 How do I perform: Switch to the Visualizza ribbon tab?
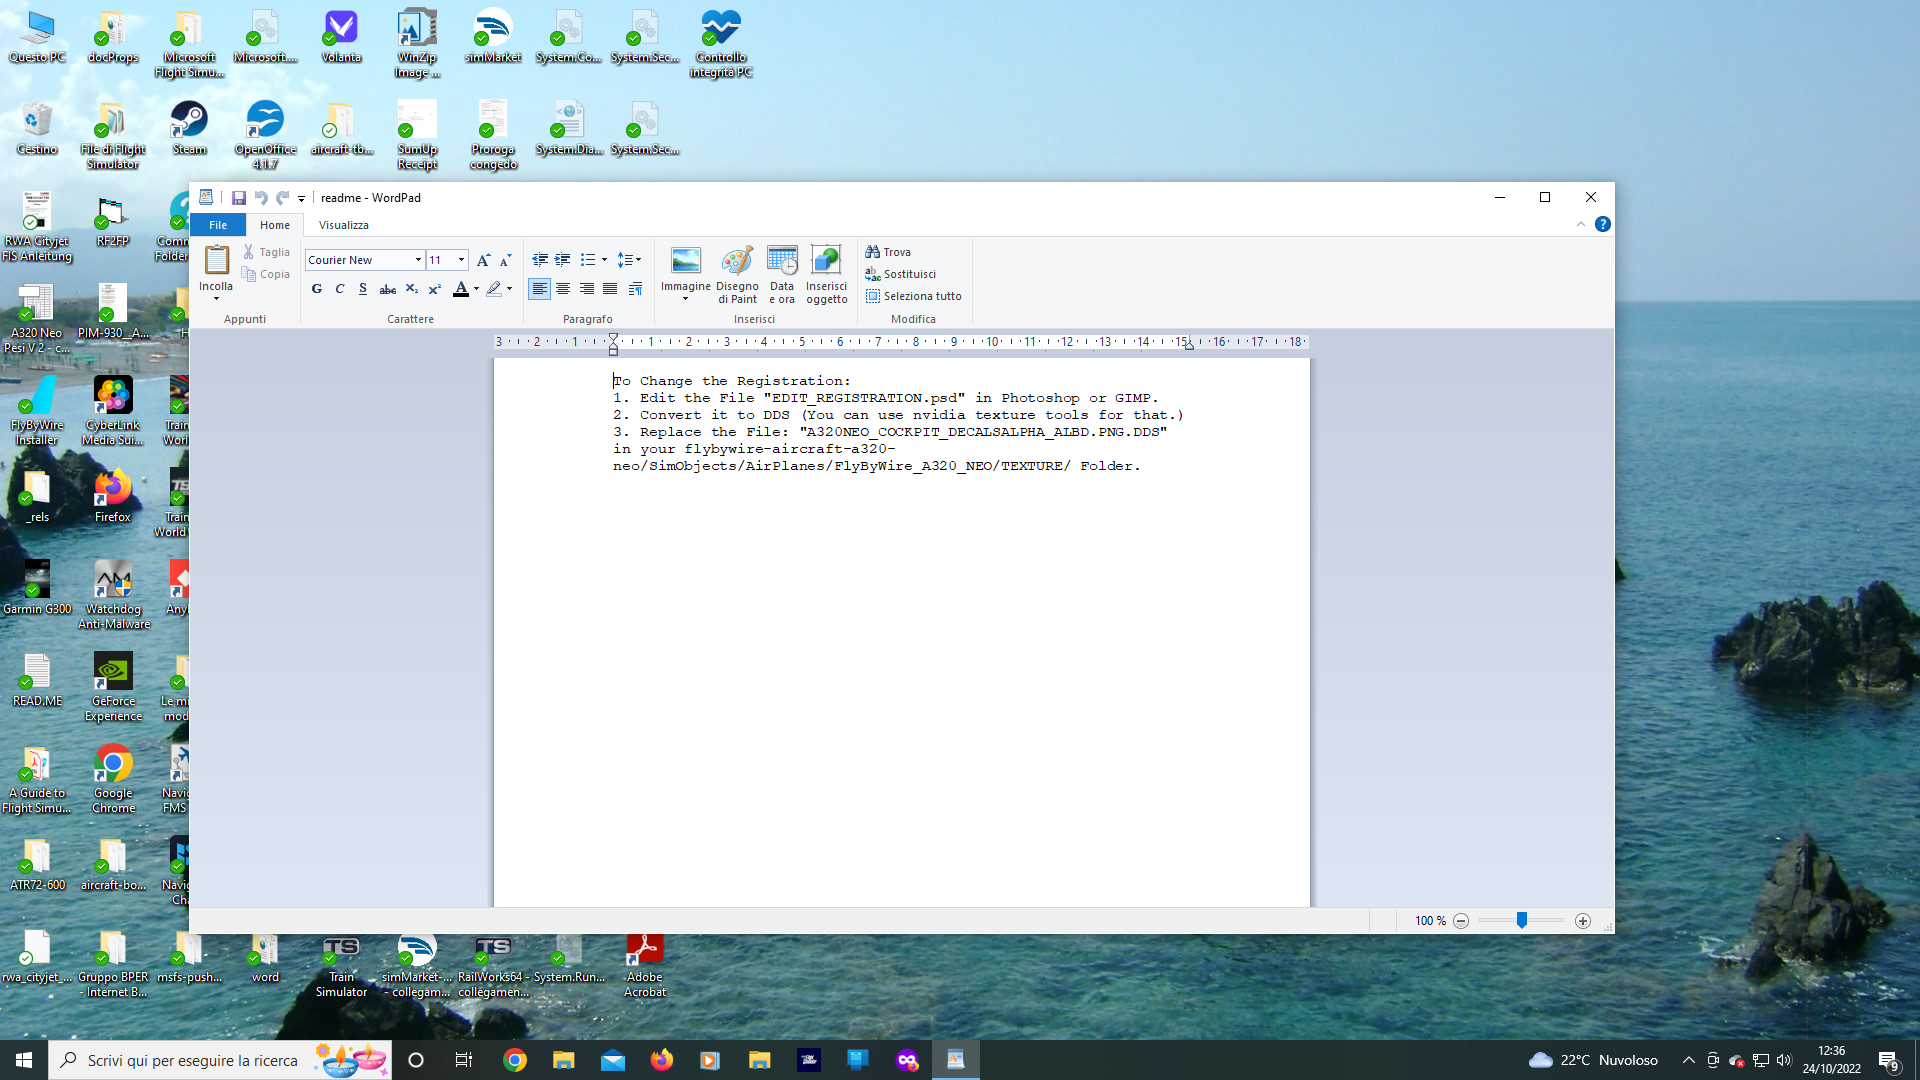click(344, 225)
